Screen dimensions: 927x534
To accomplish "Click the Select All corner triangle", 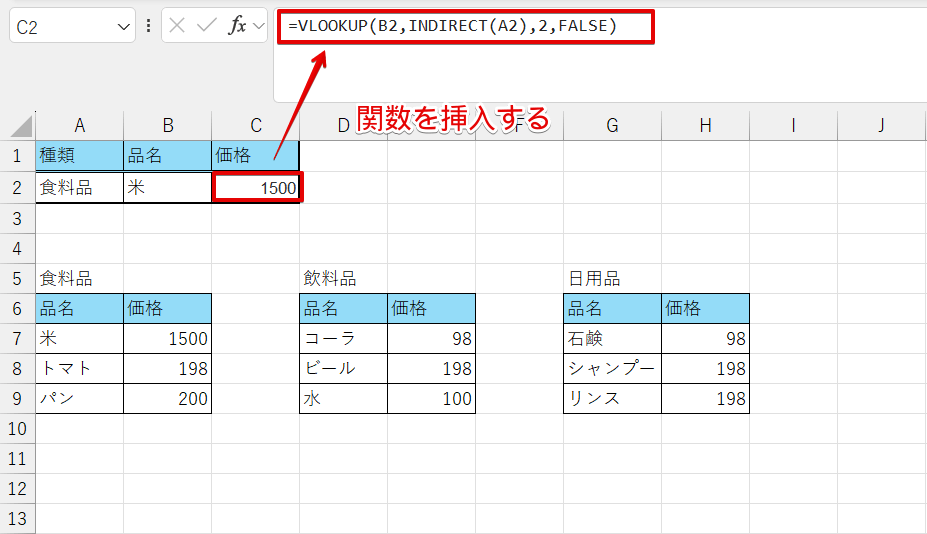I will click(x=21, y=126).
